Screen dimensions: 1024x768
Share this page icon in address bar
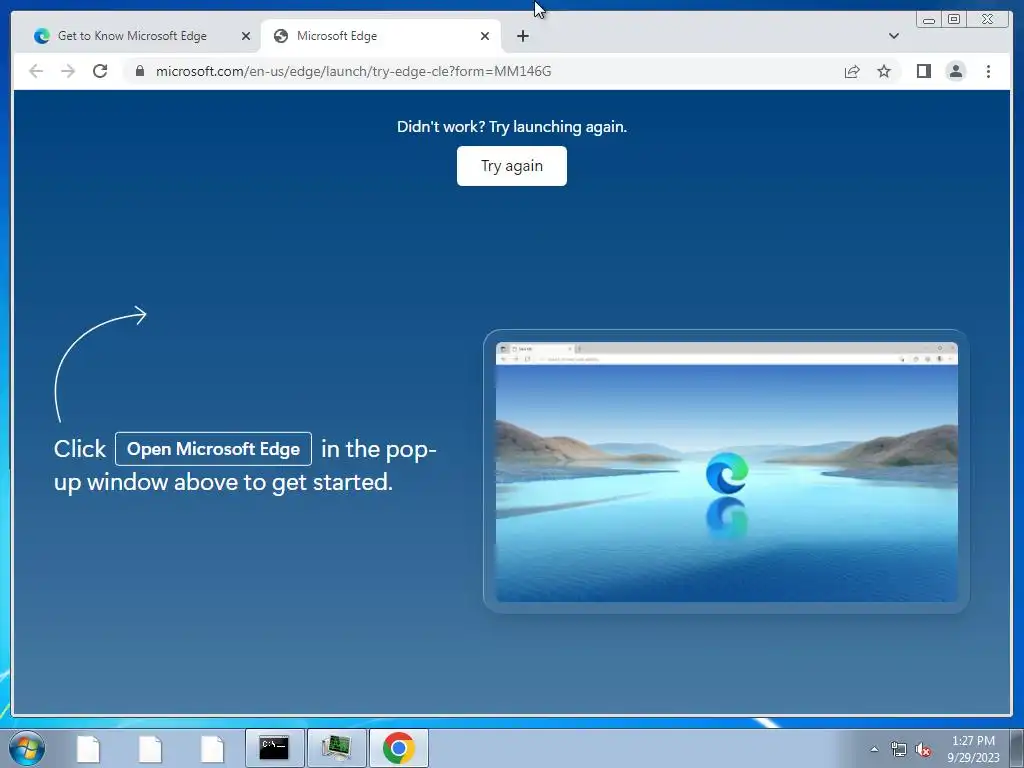pos(852,71)
